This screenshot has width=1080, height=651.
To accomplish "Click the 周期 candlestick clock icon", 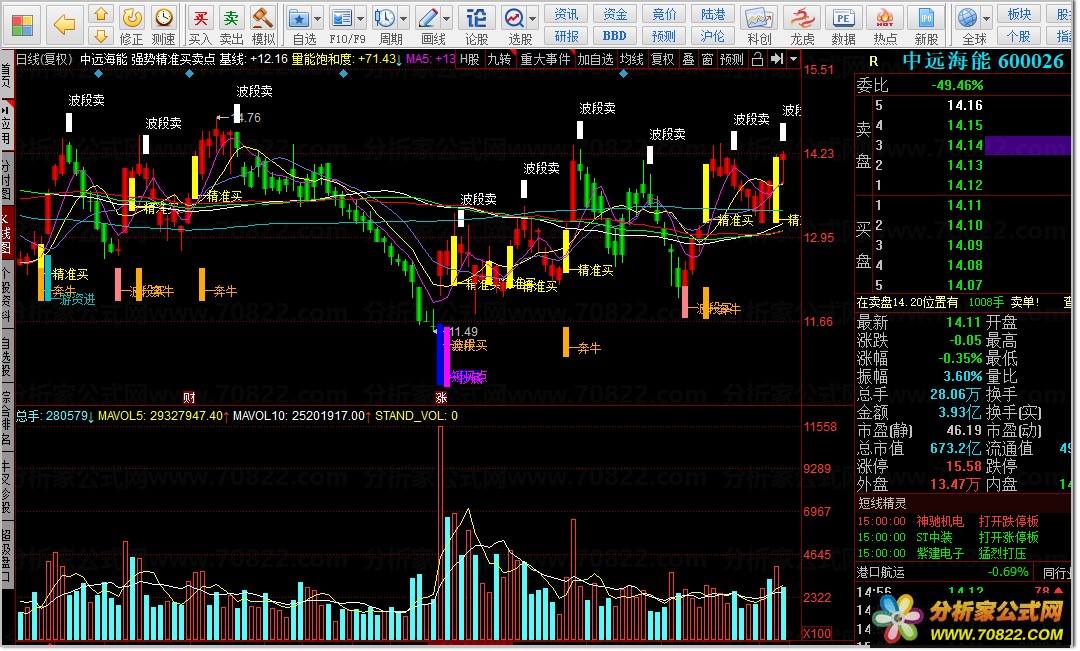I will click(384, 18).
